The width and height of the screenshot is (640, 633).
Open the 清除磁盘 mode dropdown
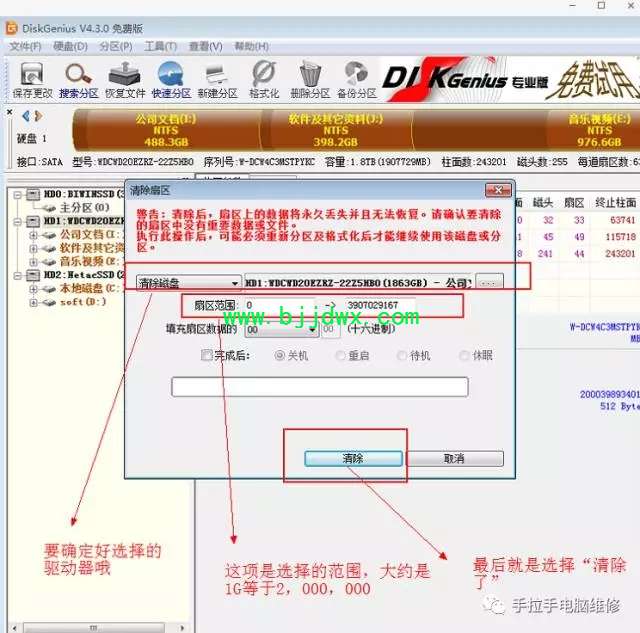tap(188, 283)
